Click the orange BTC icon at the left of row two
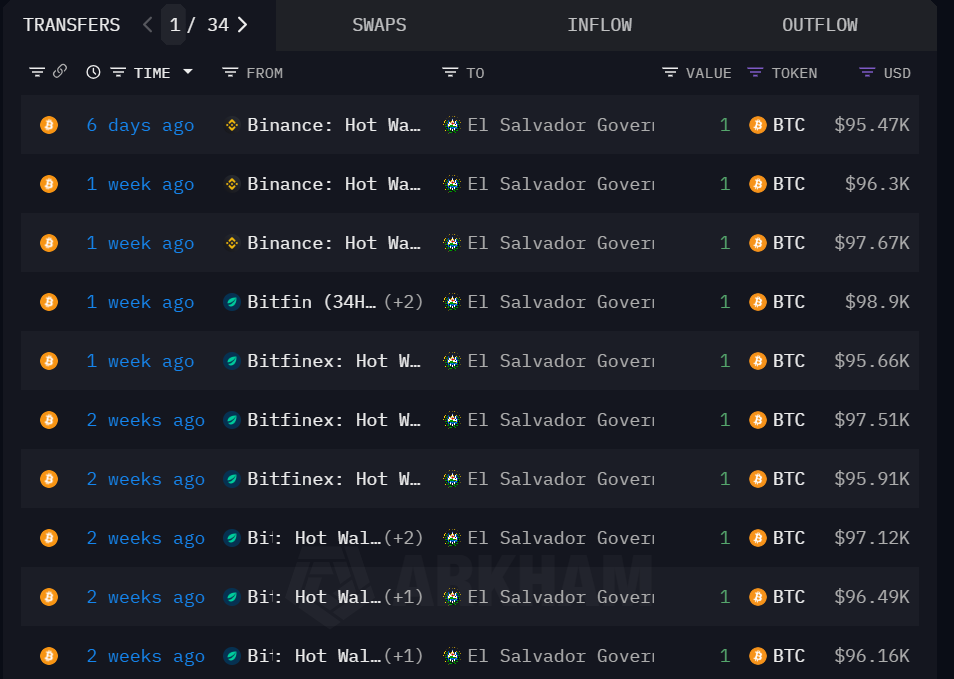This screenshot has width=954, height=679. (49, 184)
